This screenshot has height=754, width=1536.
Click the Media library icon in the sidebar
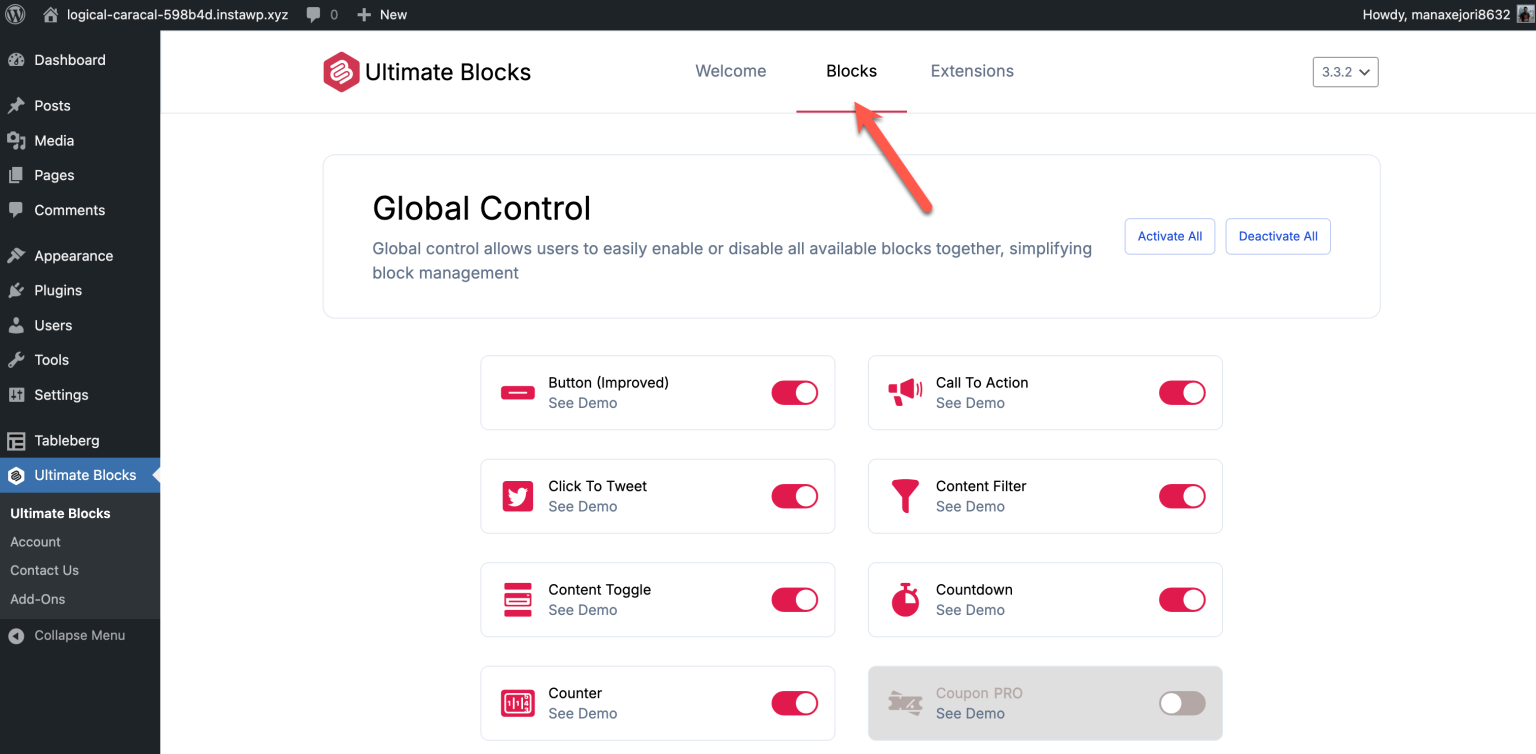click(x=18, y=140)
